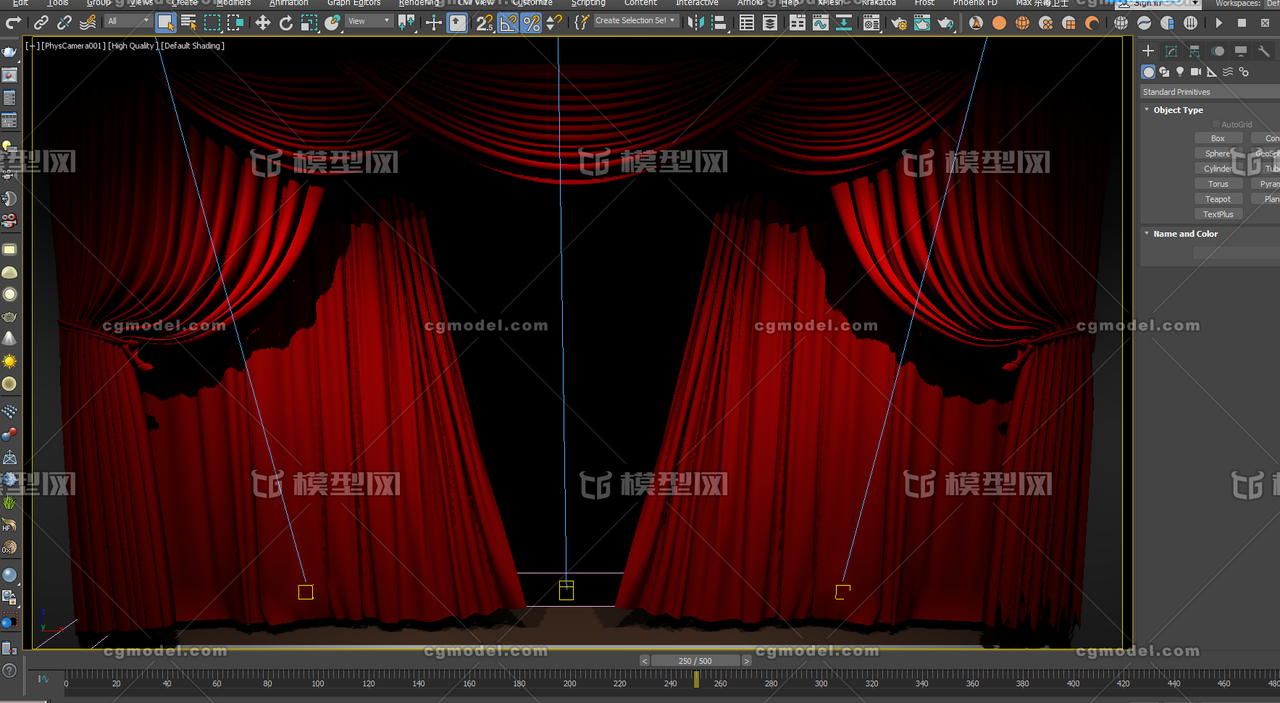Open the Modifiers menu

(x=233, y=3)
